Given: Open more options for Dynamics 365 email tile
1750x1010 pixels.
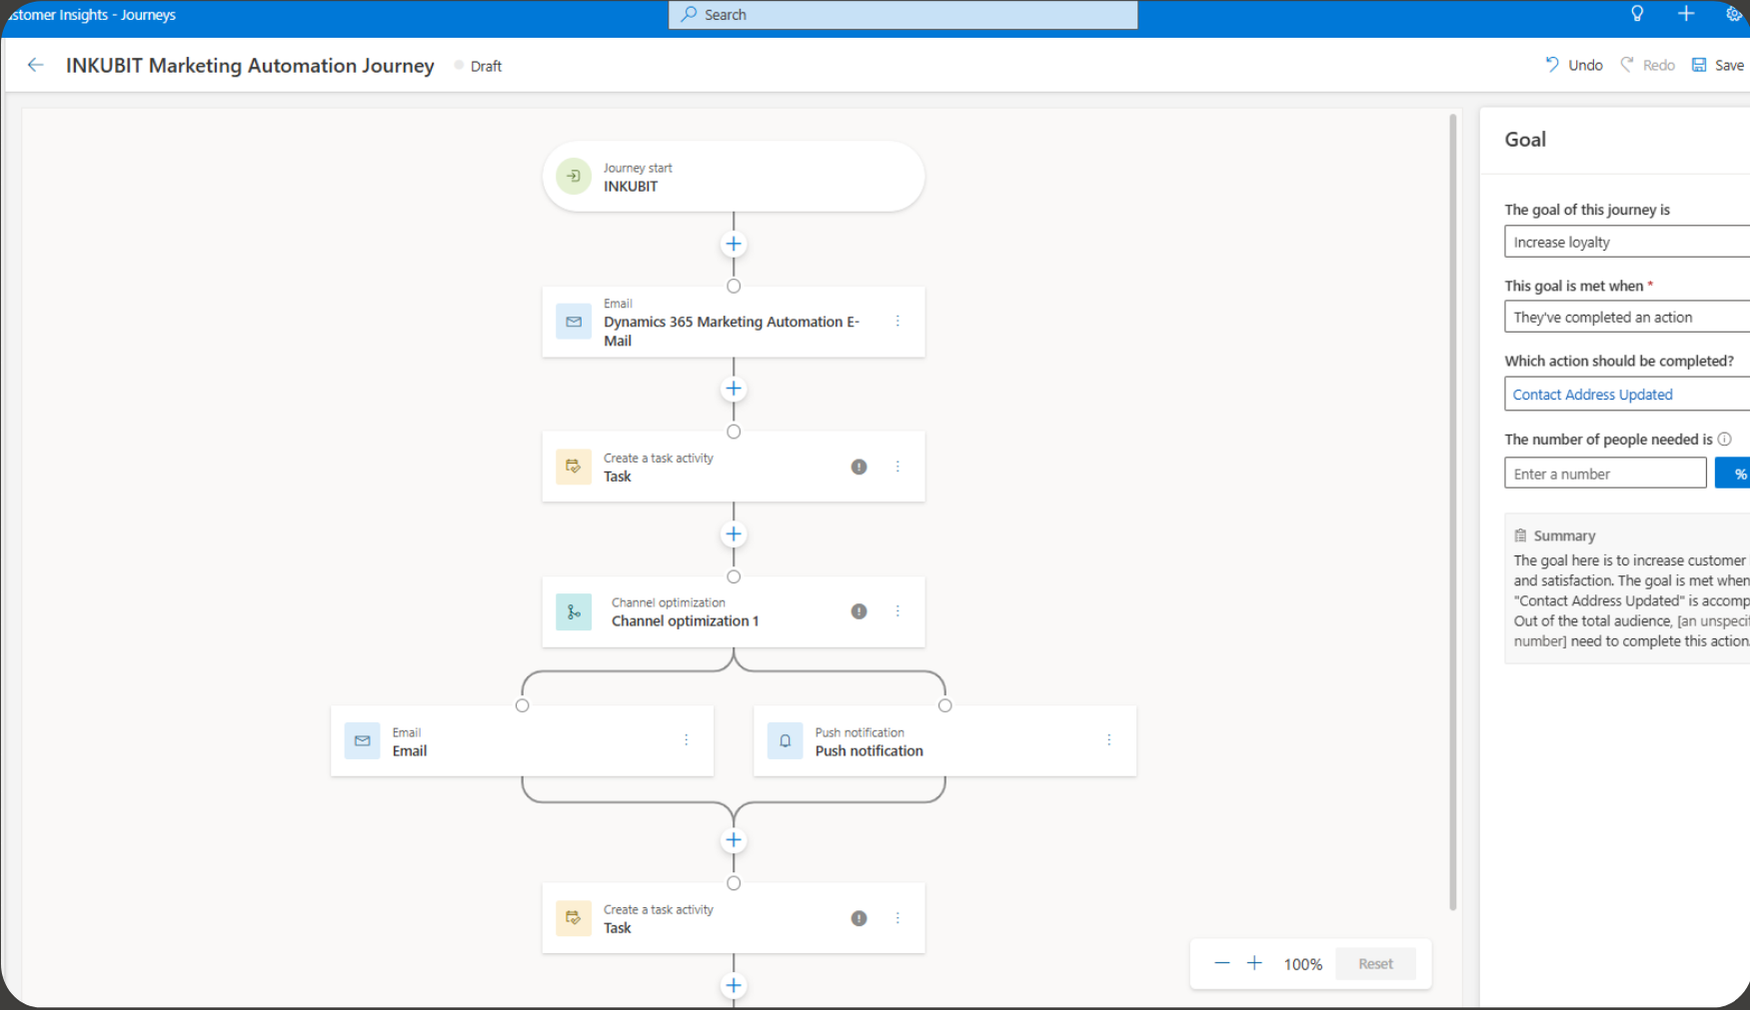Looking at the screenshot, I should point(898,321).
